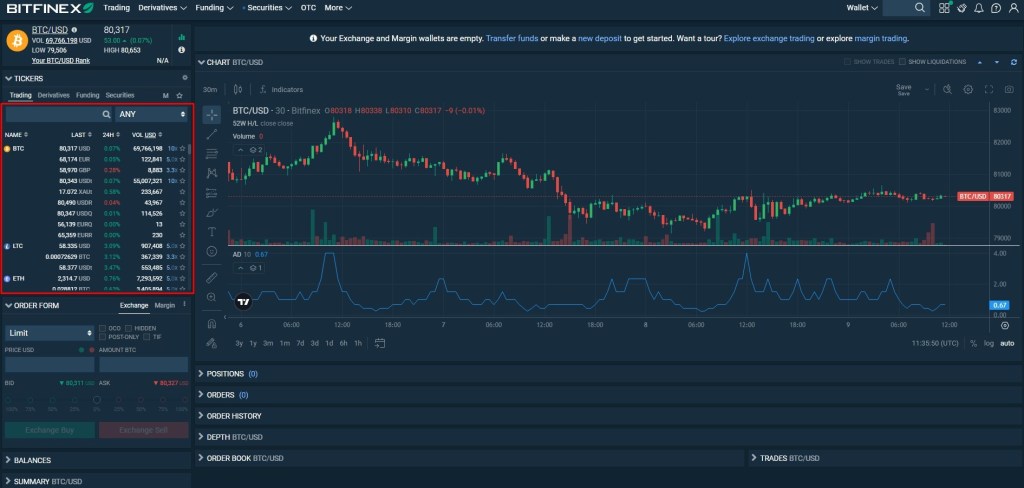Open the ANY currency filter dropdown

coord(152,114)
